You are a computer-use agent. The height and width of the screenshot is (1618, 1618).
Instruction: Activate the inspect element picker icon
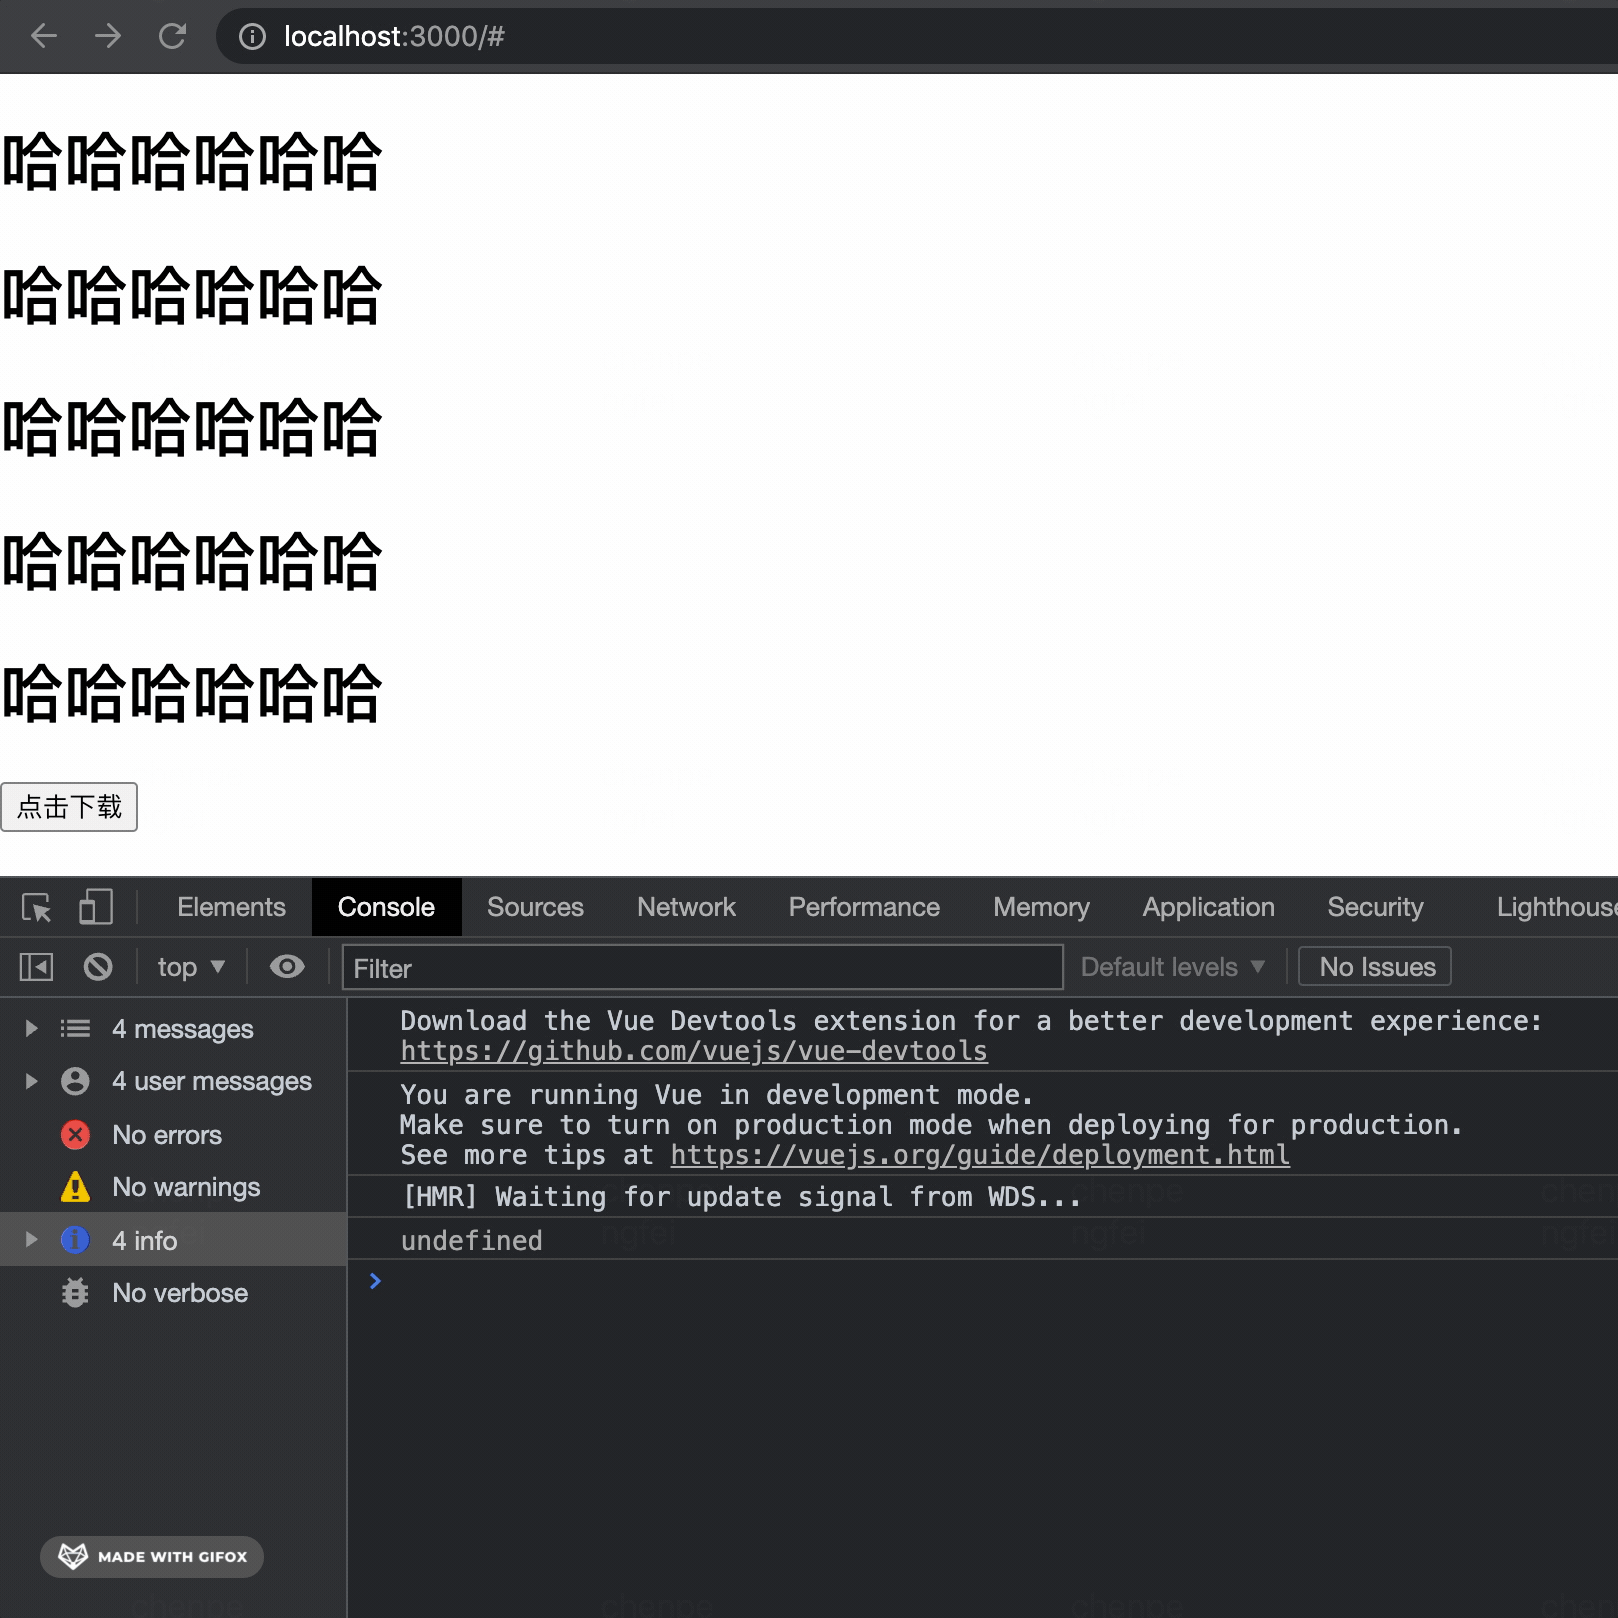(37, 907)
